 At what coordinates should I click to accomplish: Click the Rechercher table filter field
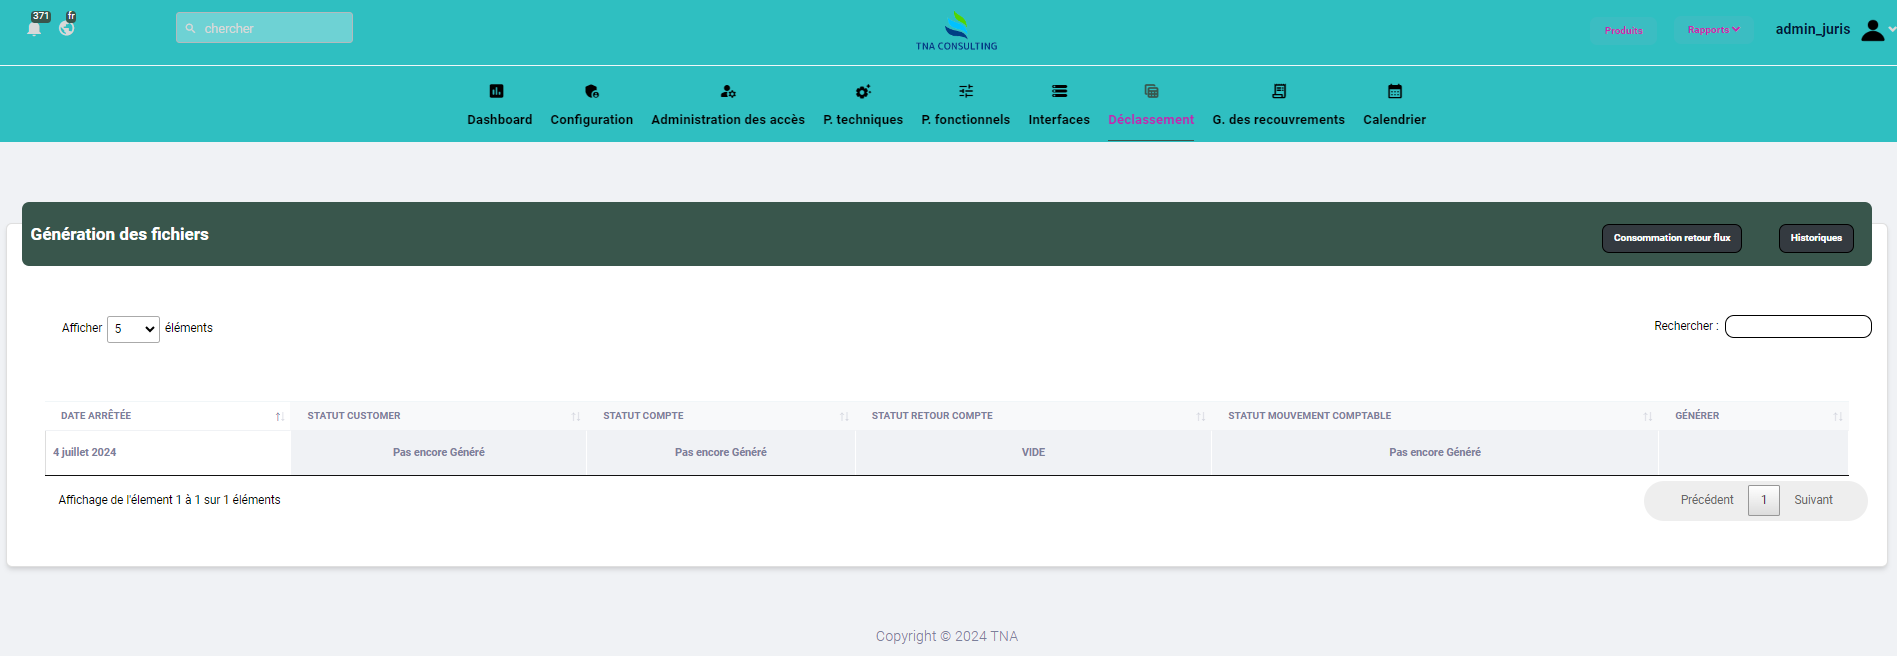[x=1798, y=327]
